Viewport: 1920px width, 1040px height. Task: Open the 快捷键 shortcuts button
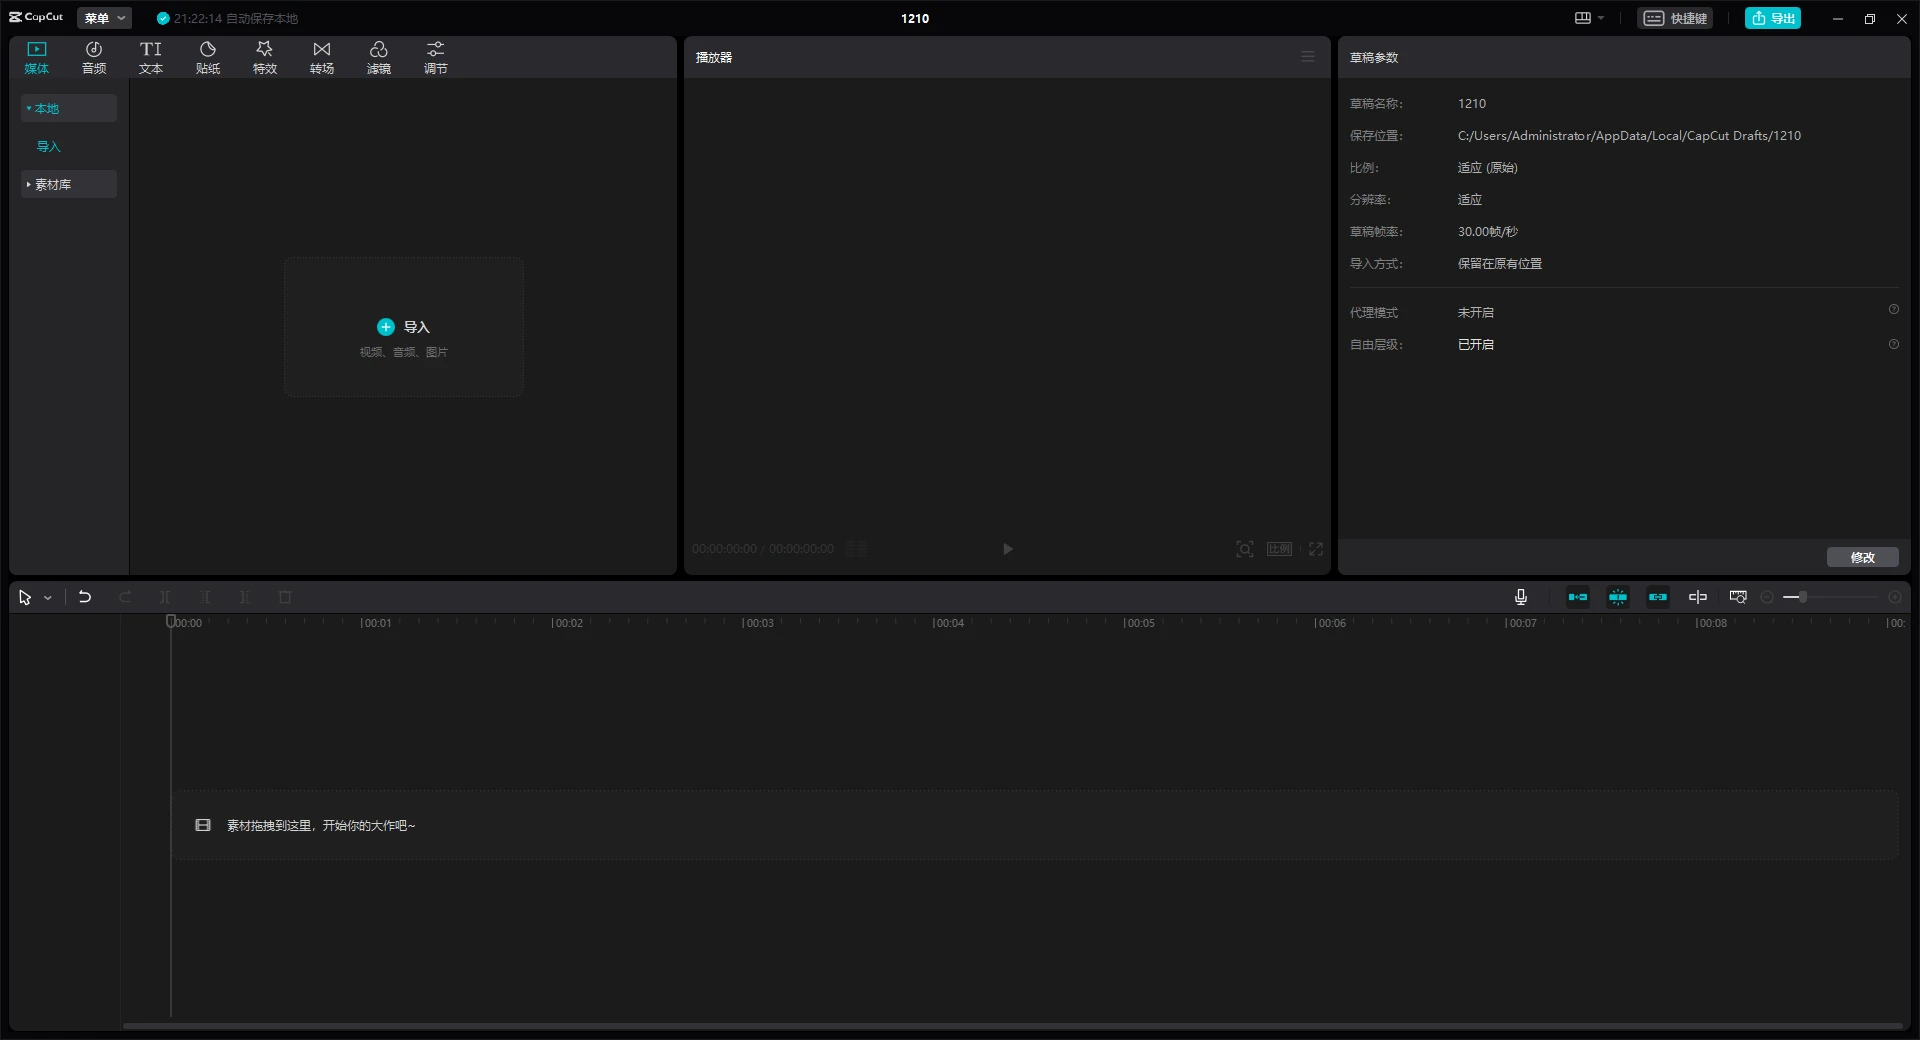coord(1675,18)
